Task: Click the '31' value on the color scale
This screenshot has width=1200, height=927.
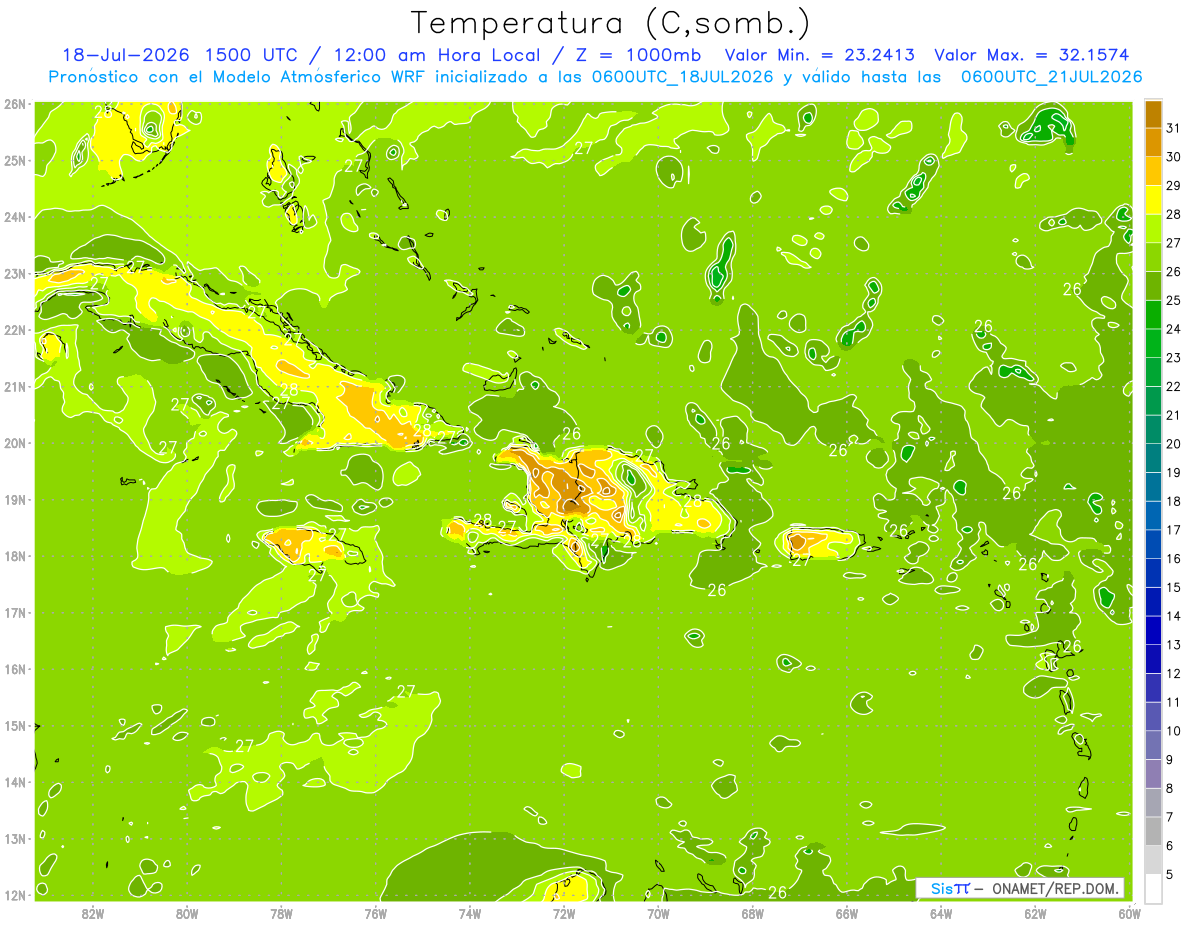Action: point(1173,128)
